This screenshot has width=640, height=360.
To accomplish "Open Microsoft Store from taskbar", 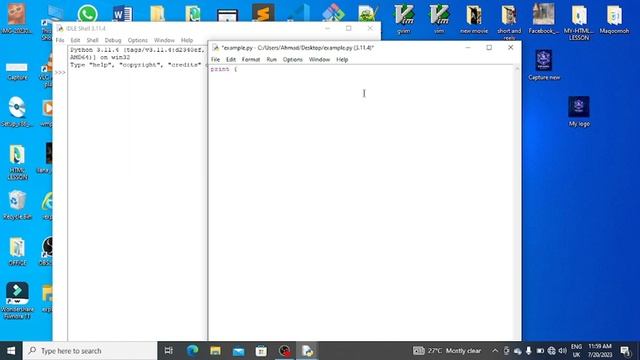I will coord(261,351).
